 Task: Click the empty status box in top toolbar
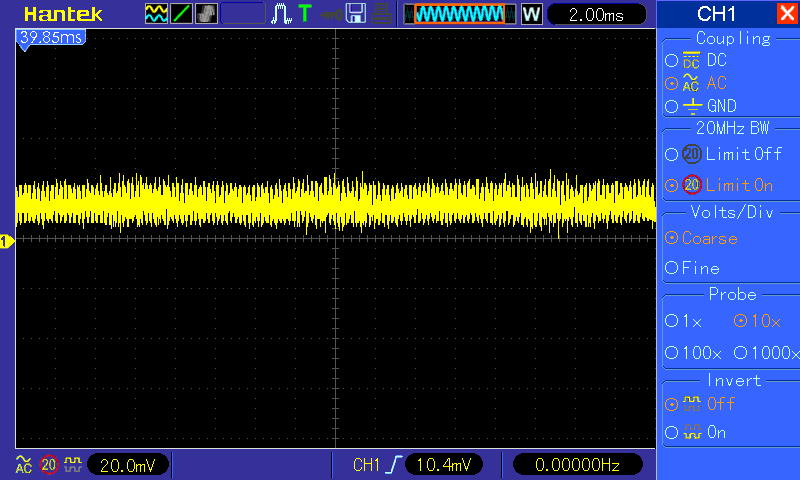tap(243, 14)
